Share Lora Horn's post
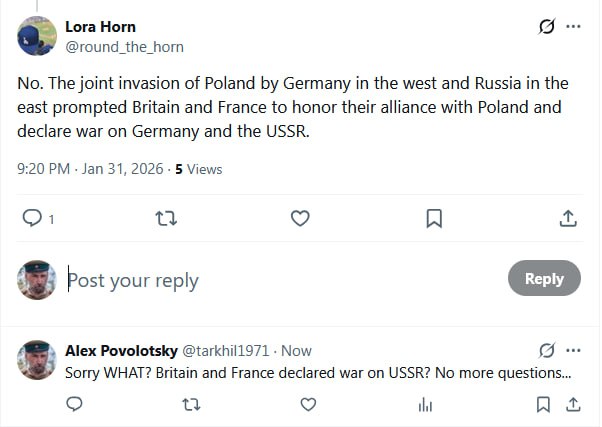This screenshot has width=602, height=427. [x=567, y=218]
